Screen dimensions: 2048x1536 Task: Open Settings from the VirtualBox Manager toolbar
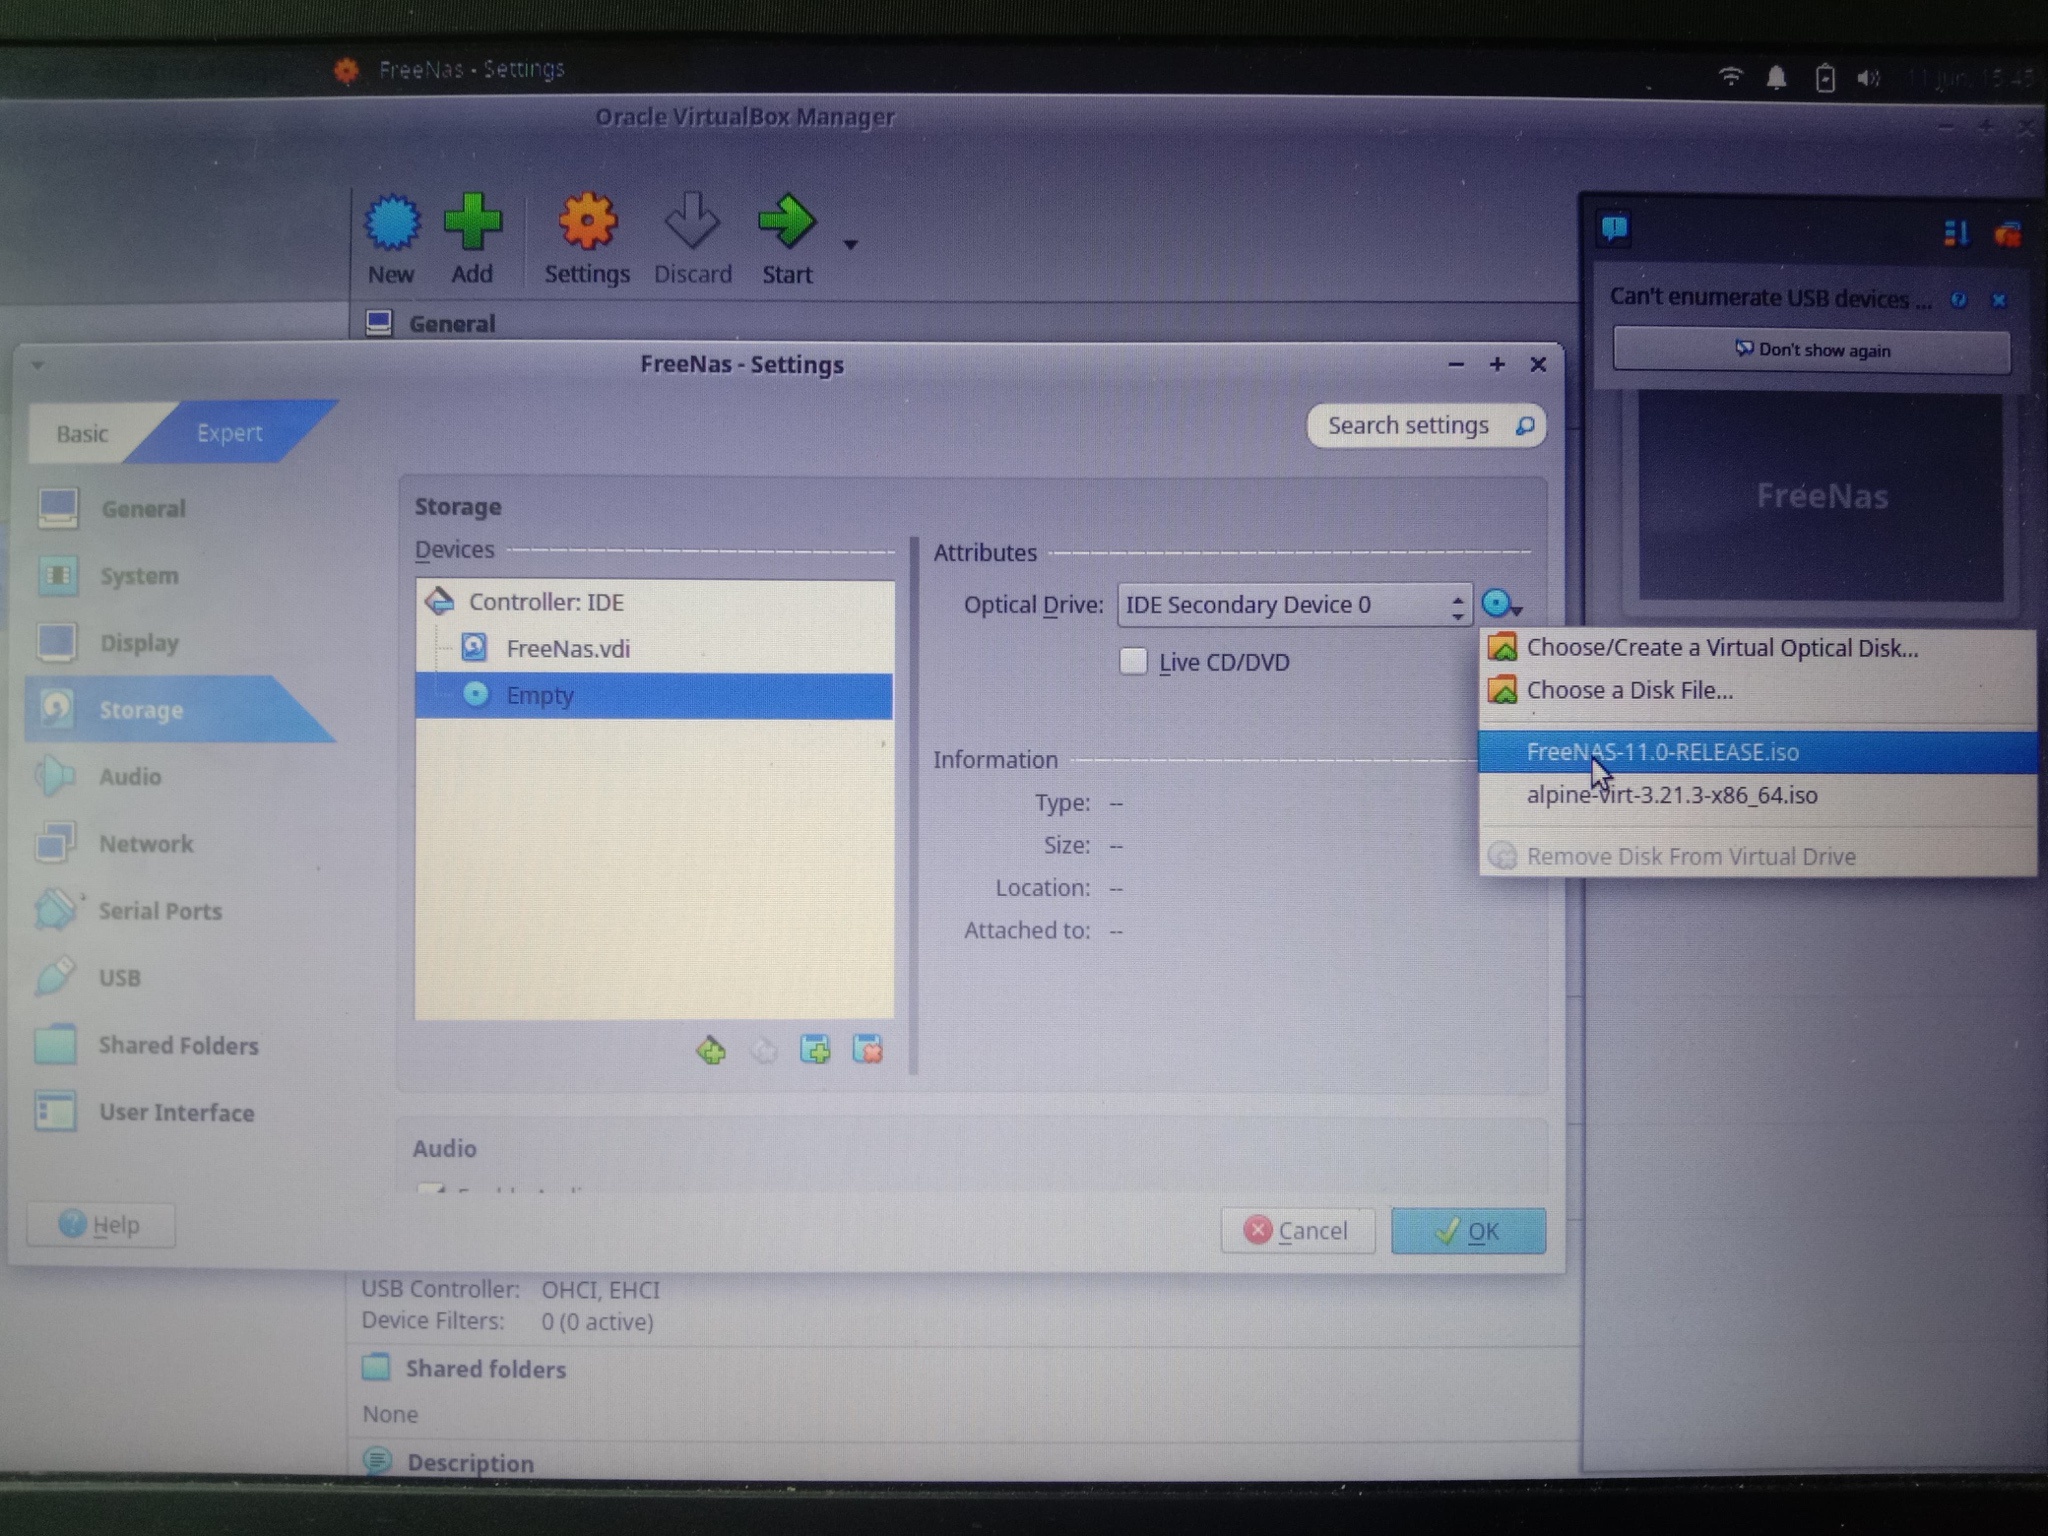pyautogui.click(x=587, y=239)
